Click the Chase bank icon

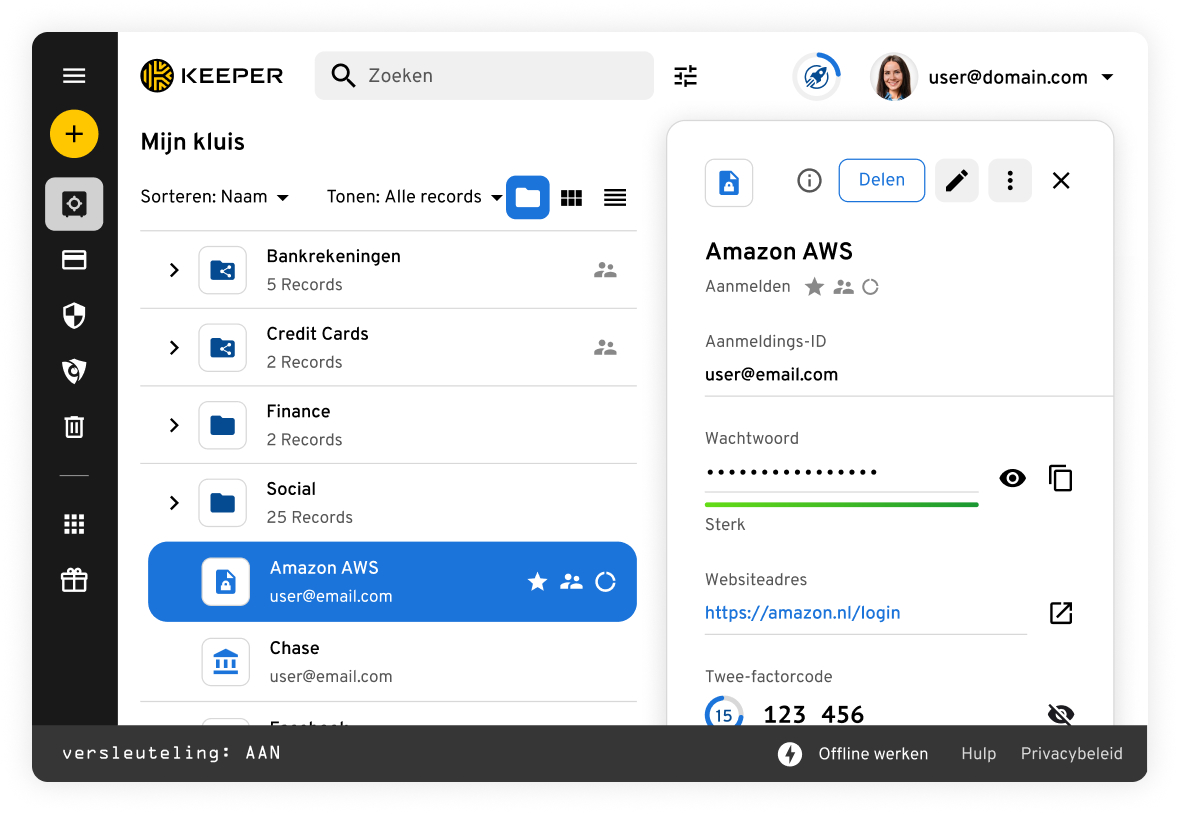(x=226, y=662)
